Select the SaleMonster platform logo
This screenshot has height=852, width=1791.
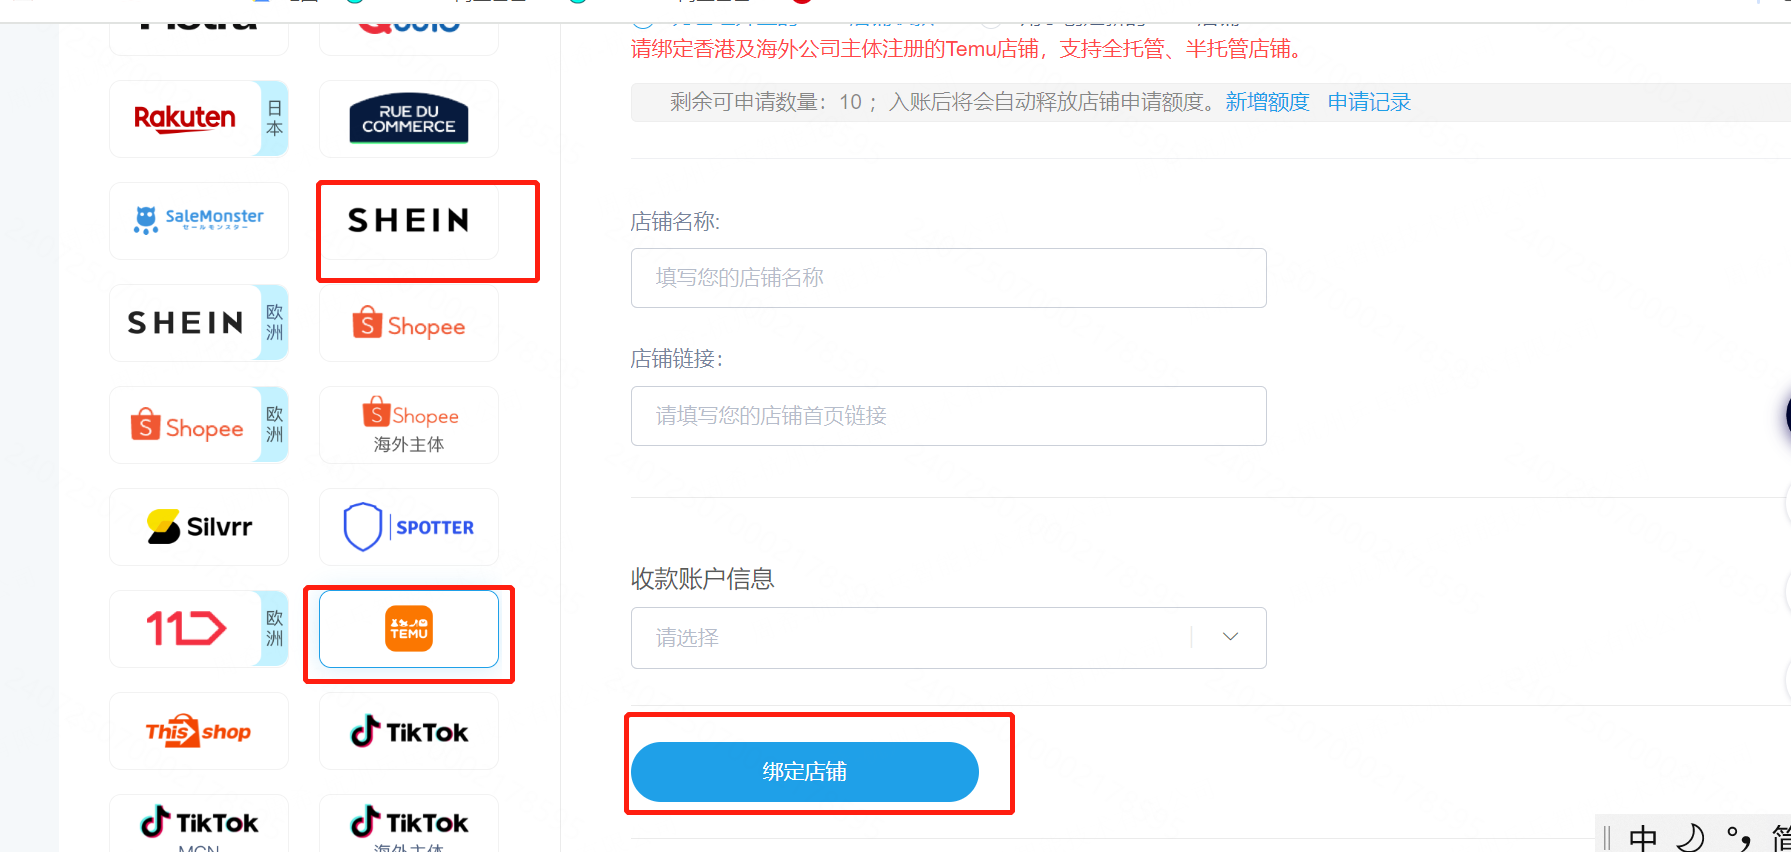pyautogui.click(x=199, y=221)
